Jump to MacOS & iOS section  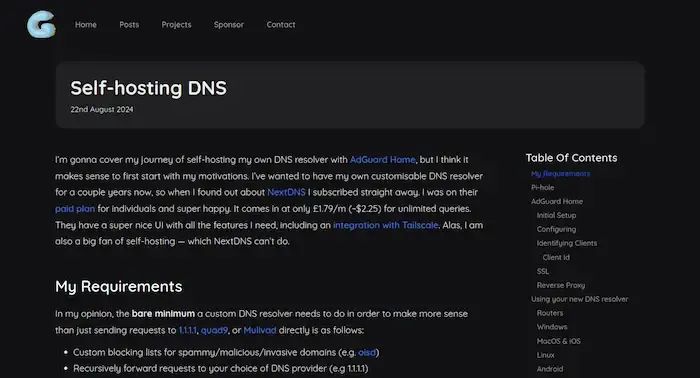[558, 341]
